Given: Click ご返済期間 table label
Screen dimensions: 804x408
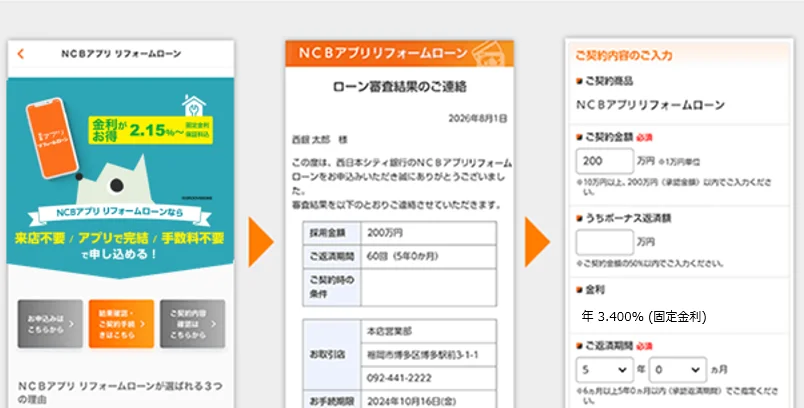Looking at the screenshot, I should click(332, 256).
